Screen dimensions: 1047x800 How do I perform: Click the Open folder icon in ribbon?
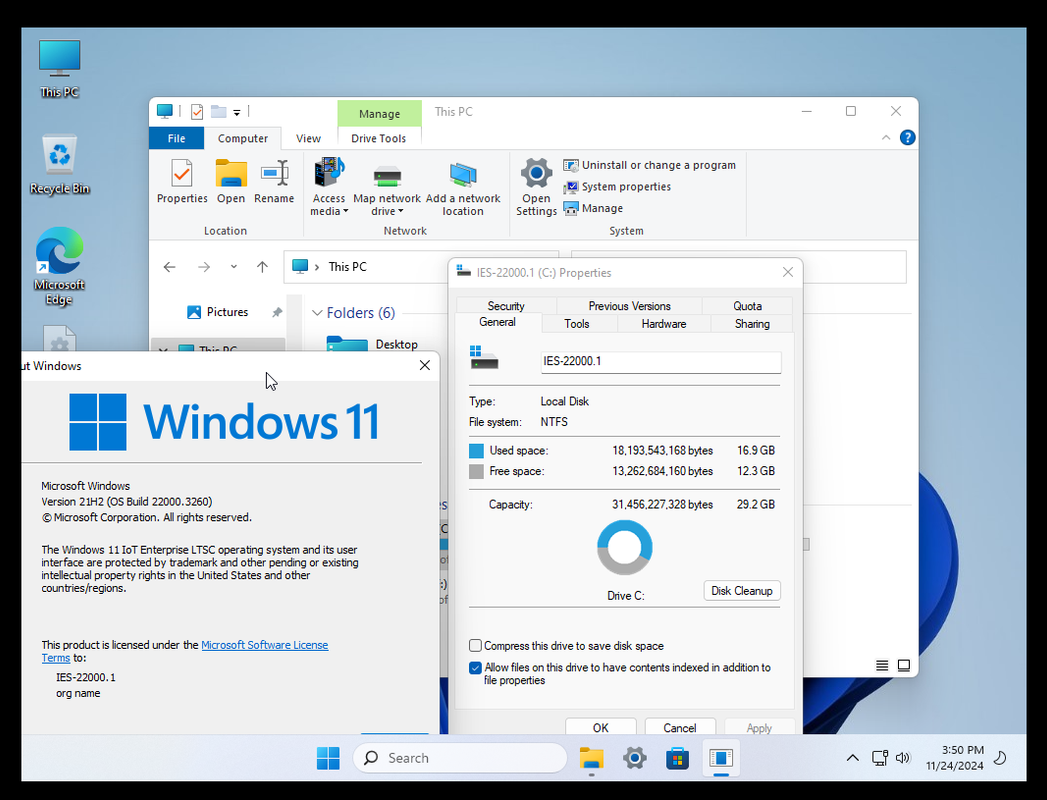(x=231, y=182)
